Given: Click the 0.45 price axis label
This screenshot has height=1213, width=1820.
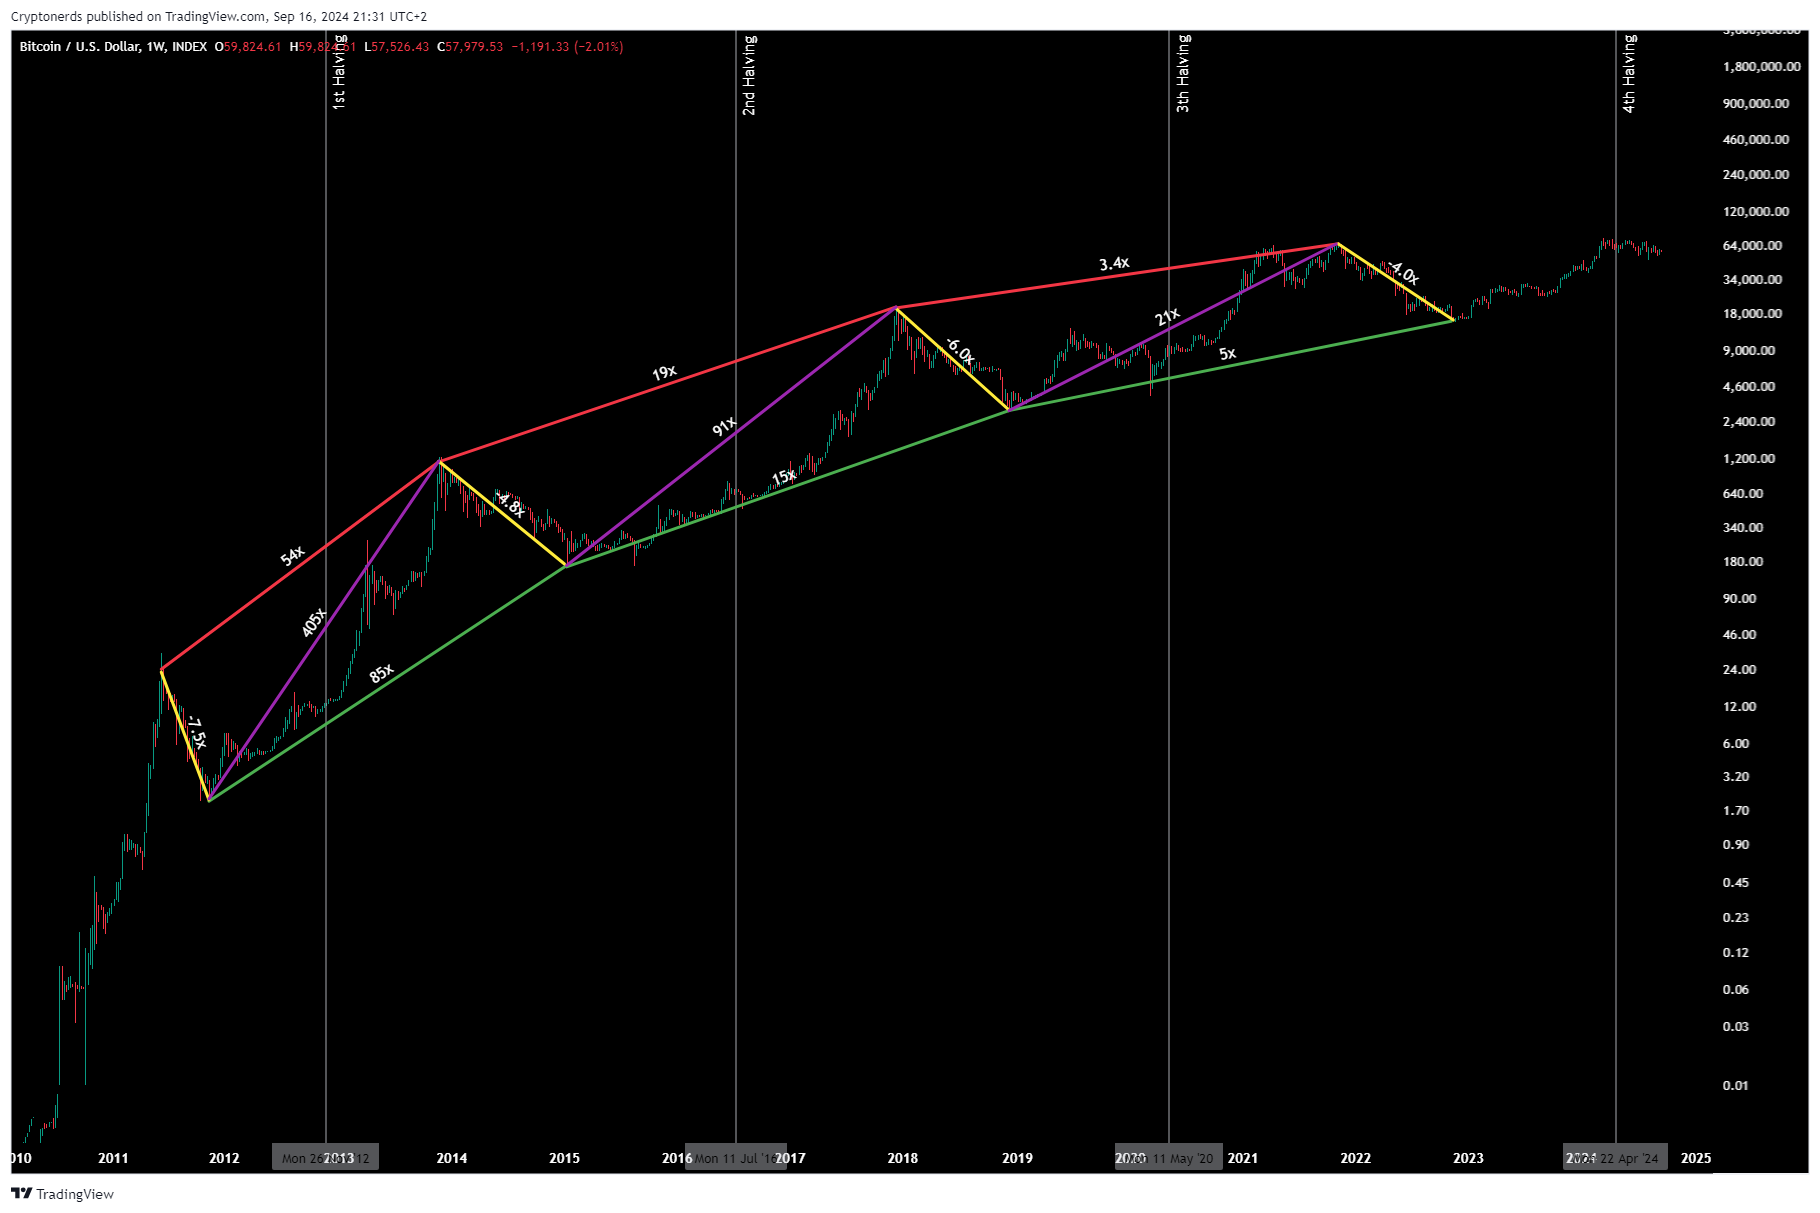Looking at the screenshot, I should tap(1736, 883).
